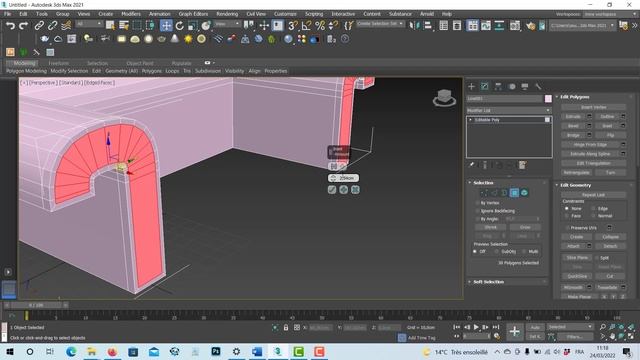The height and width of the screenshot is (360, 640).
Task: Open the Motion command panel tab
Action: pos(512,87)
